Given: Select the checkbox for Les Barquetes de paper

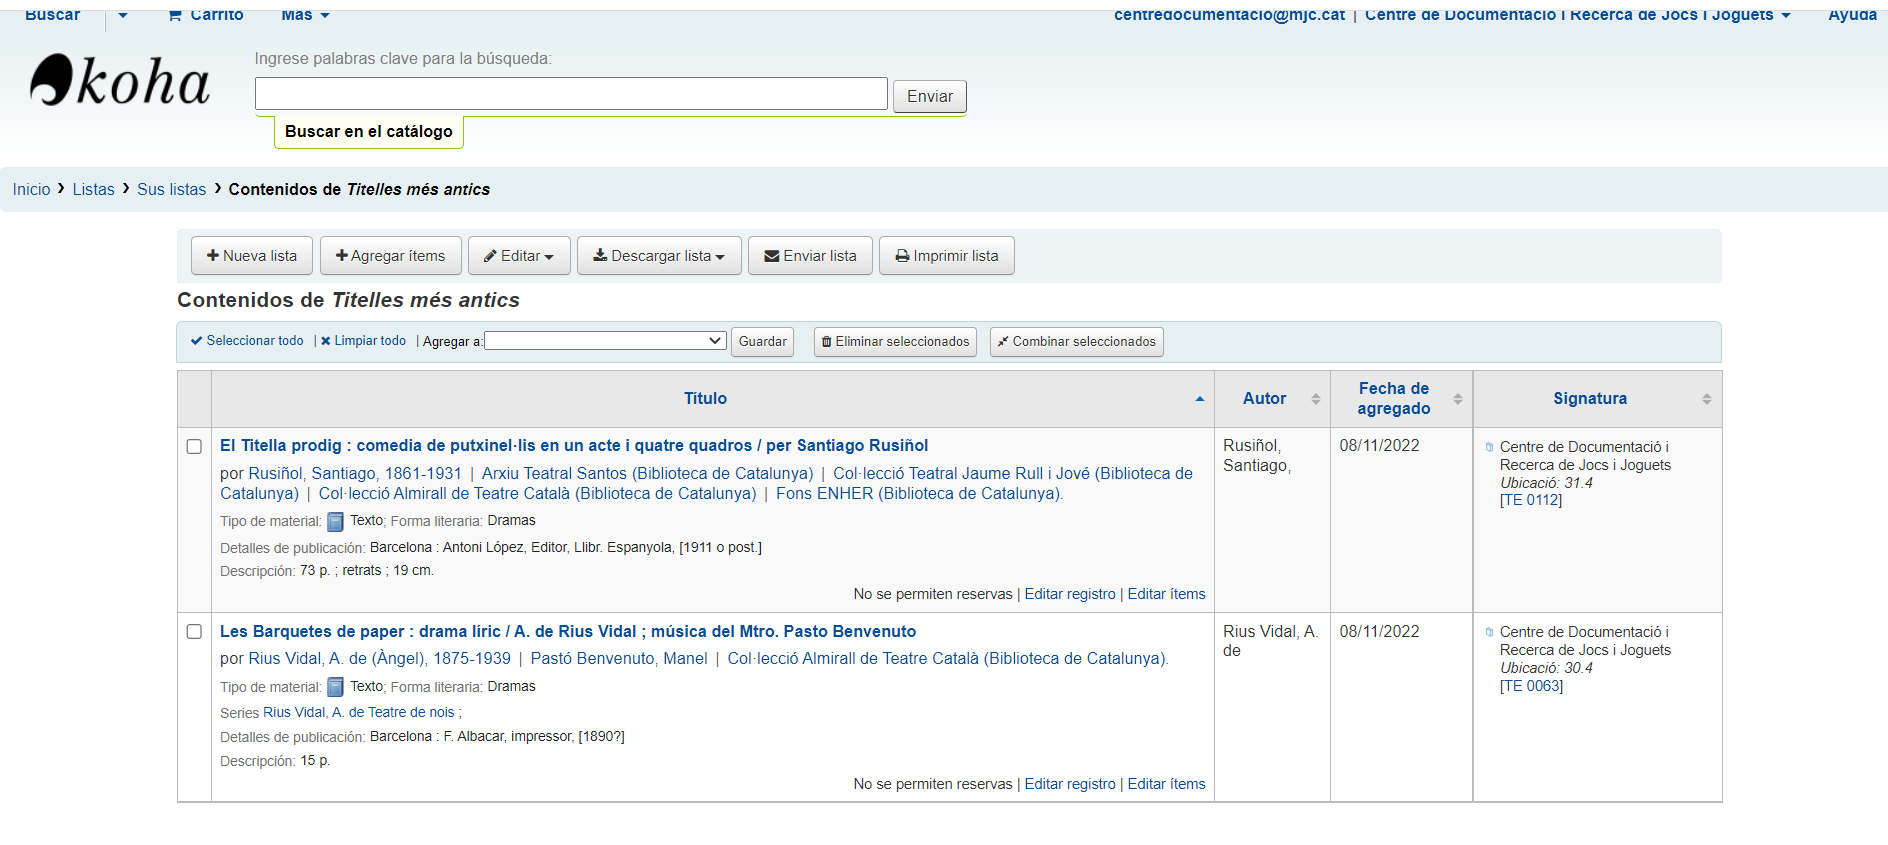Looking at the screenshot, I should (194, 632).
